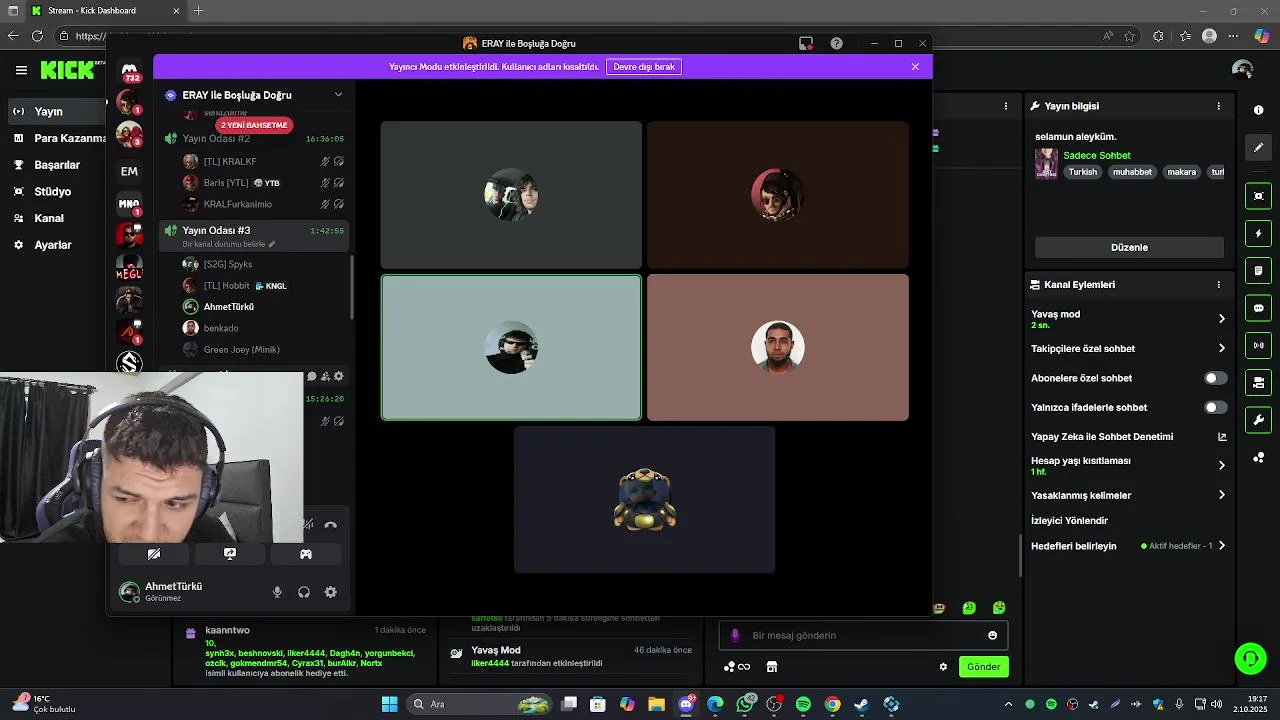
Task: Toggle Discord camera button
Action: [154, 554]
